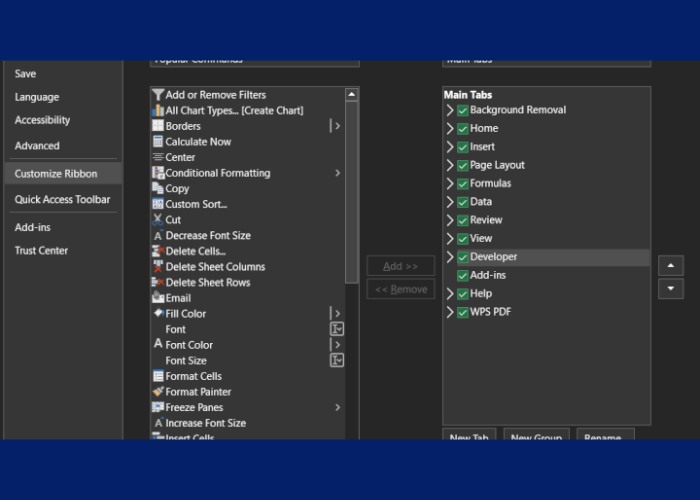Select the Delete Cells icon

pos(158,251)
